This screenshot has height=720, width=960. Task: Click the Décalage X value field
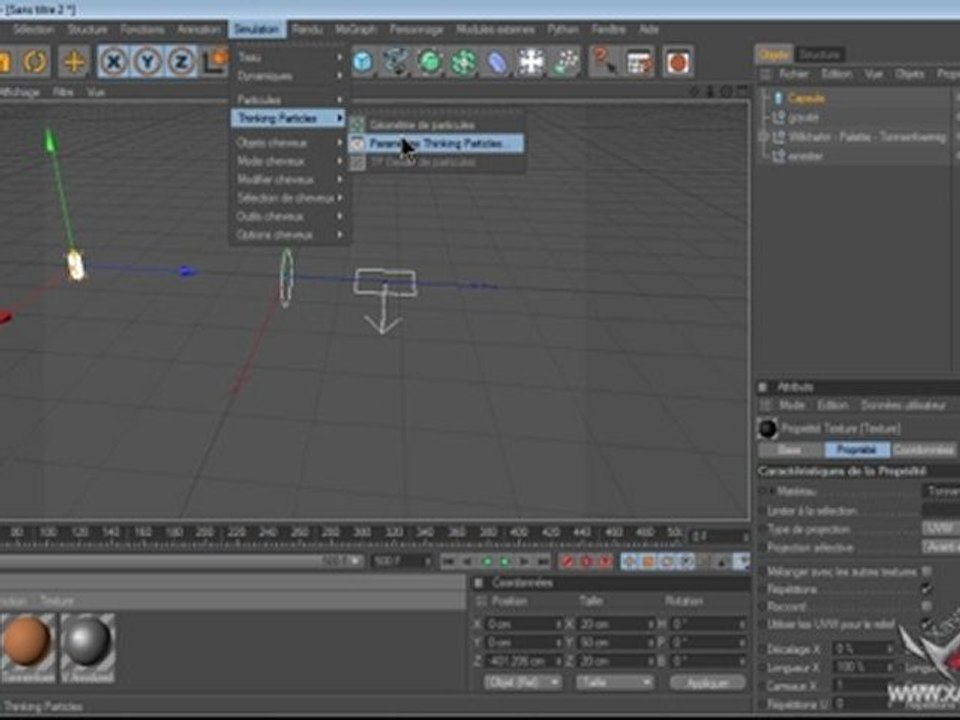point(864,648)
